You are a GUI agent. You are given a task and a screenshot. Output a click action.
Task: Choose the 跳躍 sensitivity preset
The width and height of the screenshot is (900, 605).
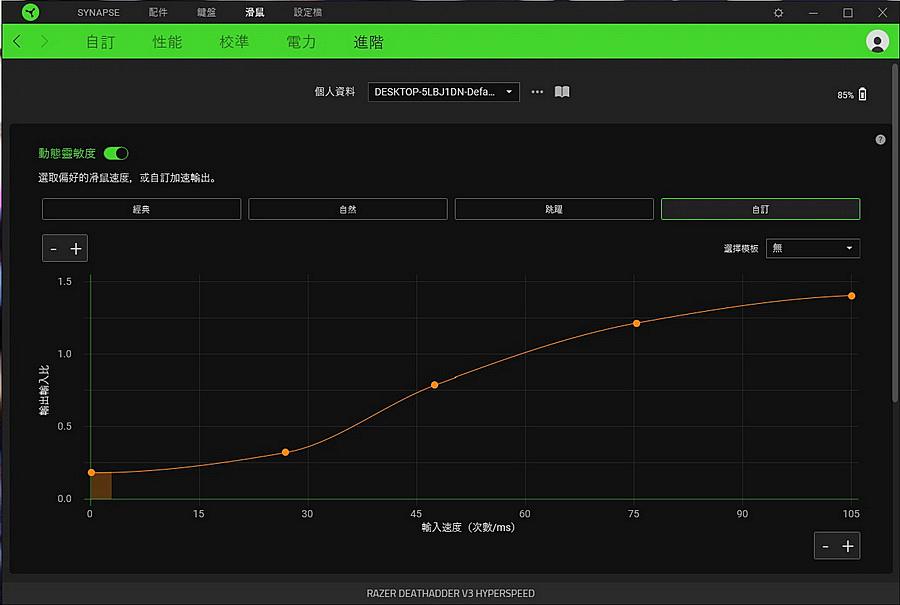point(554,209)
